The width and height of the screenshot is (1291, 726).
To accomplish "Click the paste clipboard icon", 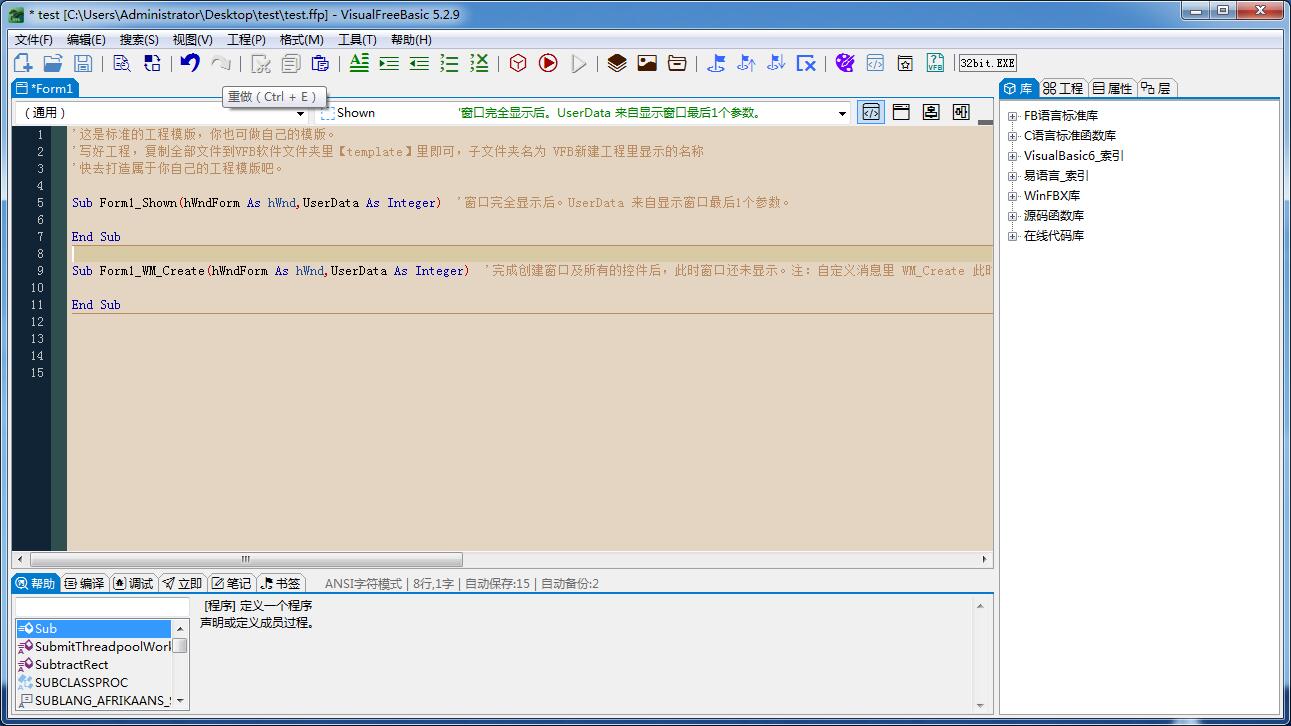I will (x=319, y=62).
